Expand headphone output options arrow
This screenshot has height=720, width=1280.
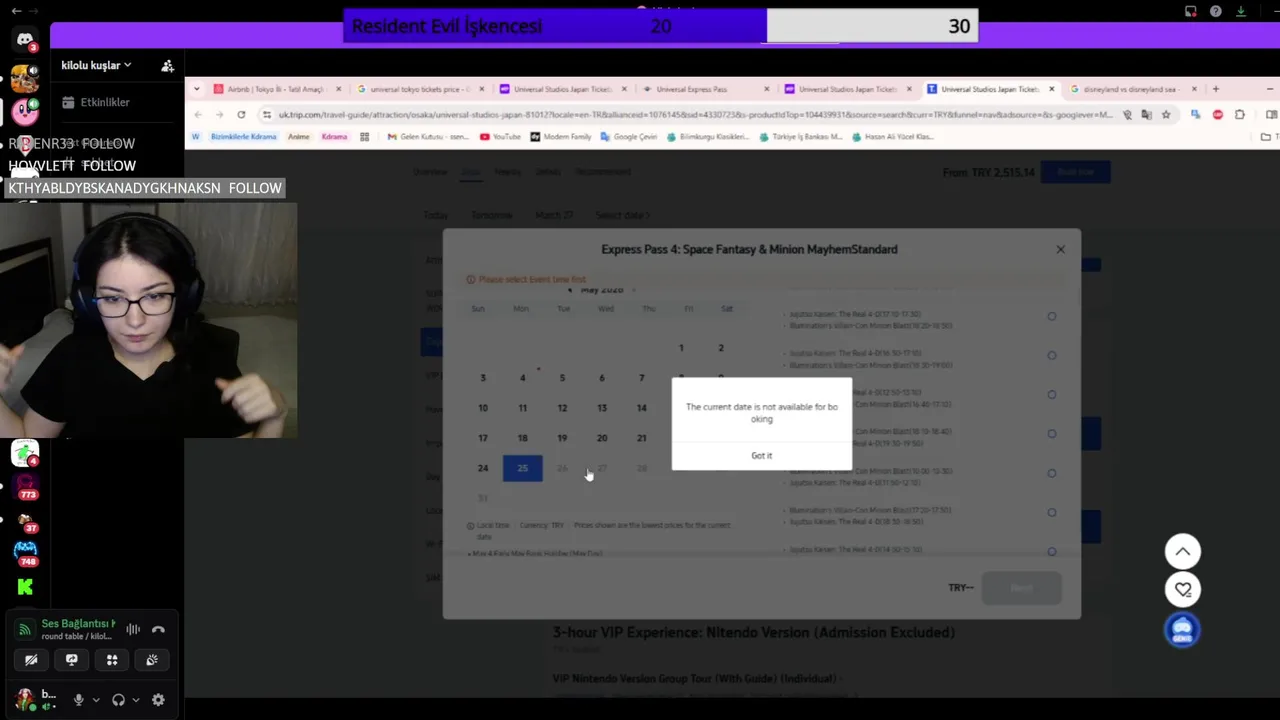coord(136,700)
